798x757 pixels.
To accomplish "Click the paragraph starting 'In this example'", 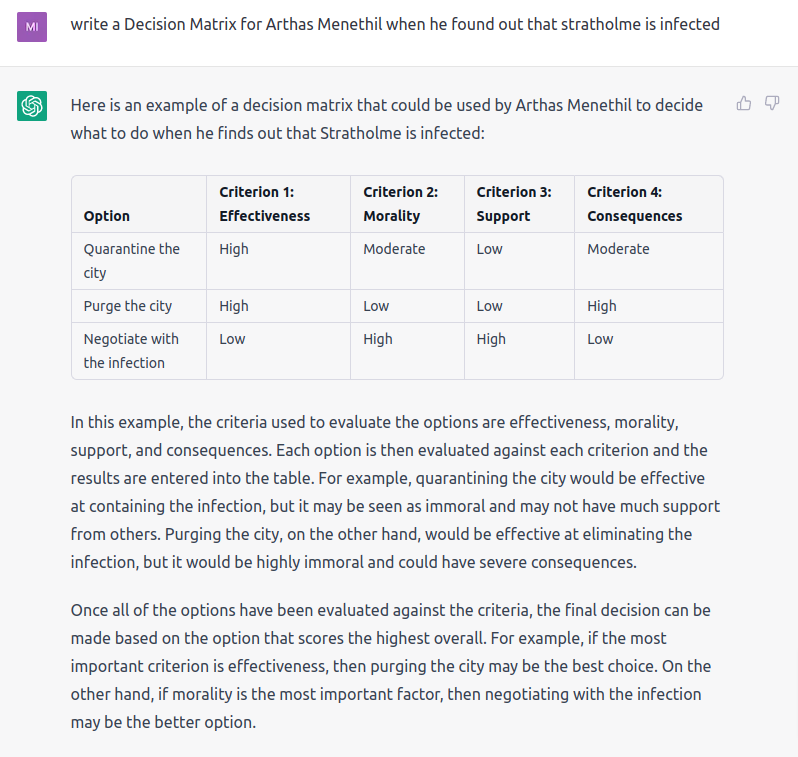I will pos(395,492).
